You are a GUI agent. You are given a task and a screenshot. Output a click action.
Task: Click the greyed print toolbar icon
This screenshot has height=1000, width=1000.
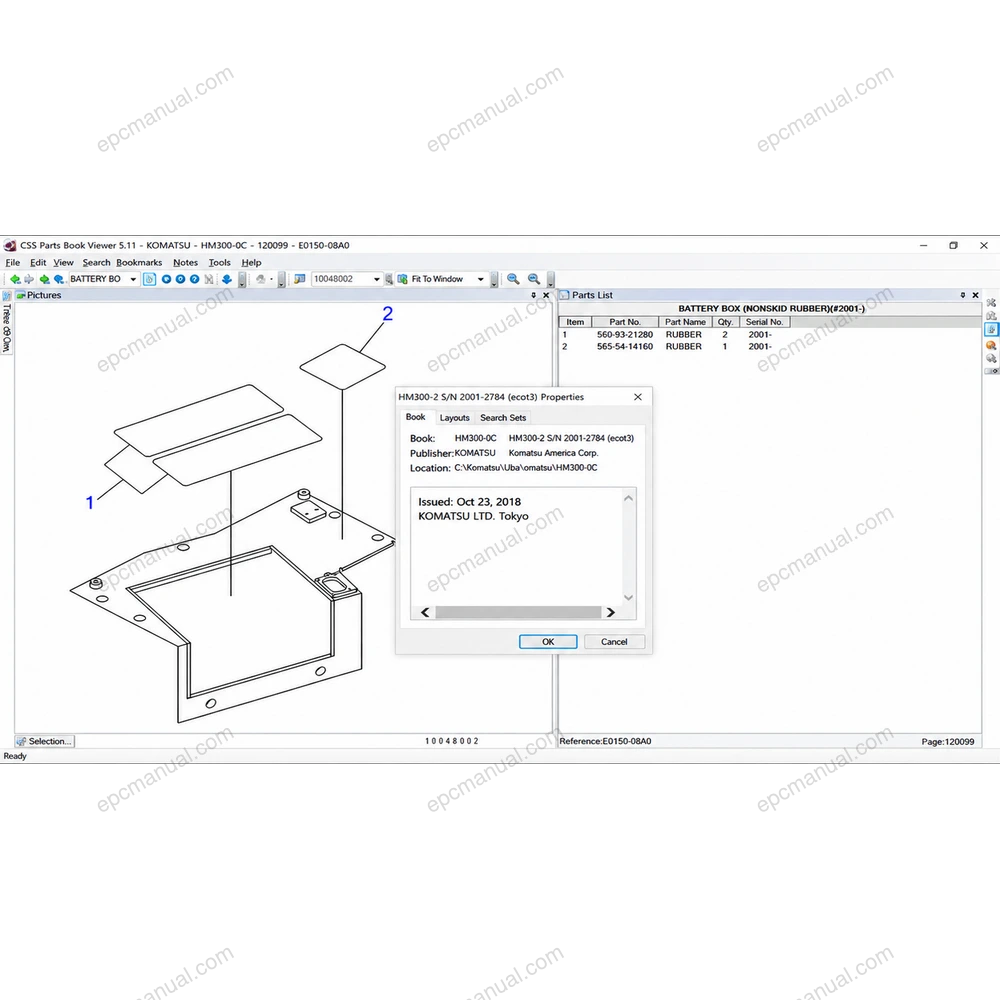(x=260, y=279)
